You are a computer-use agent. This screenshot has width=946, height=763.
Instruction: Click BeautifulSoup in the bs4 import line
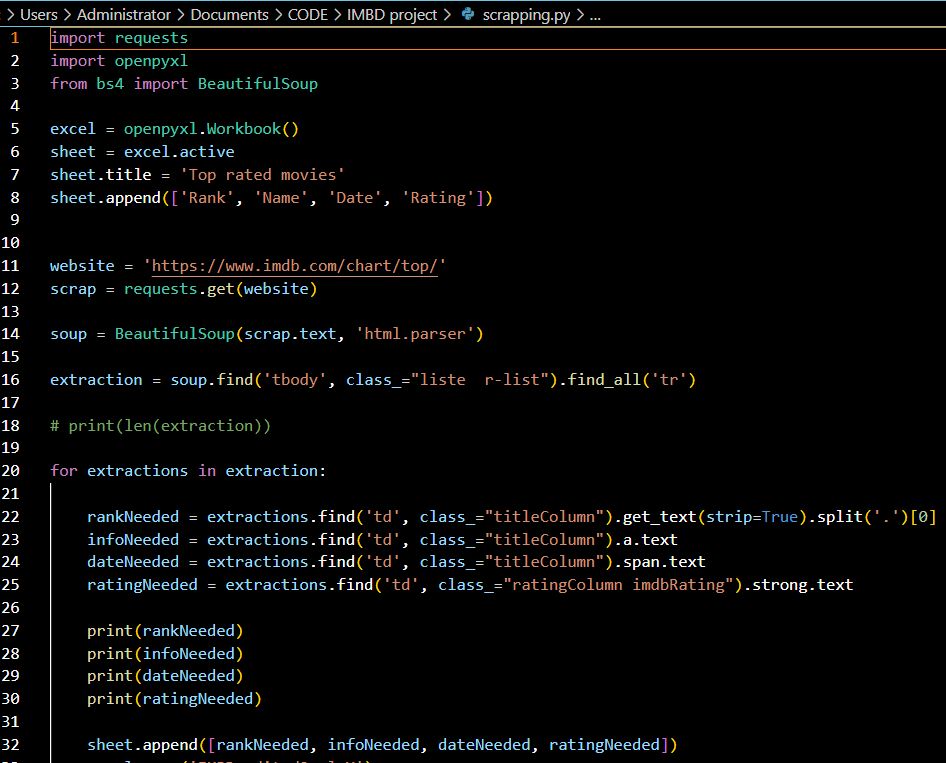point(257,83)
